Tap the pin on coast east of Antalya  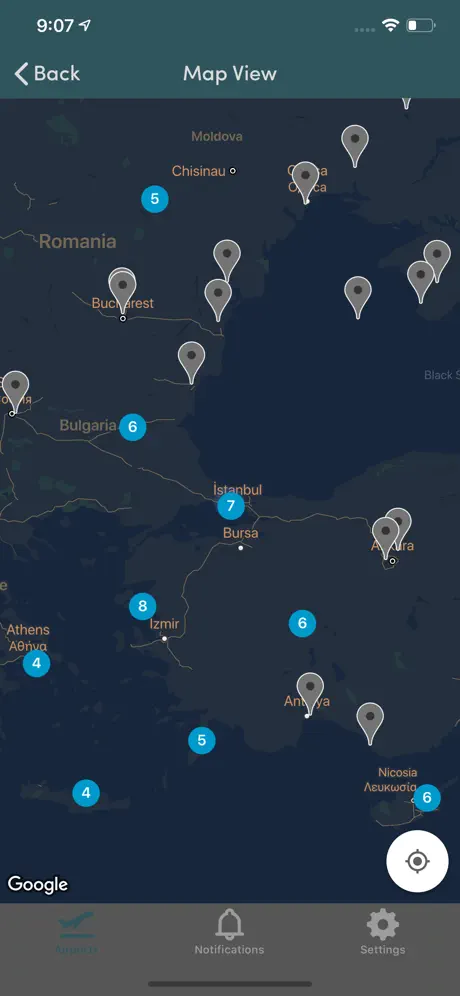click(x=370, y=723)
